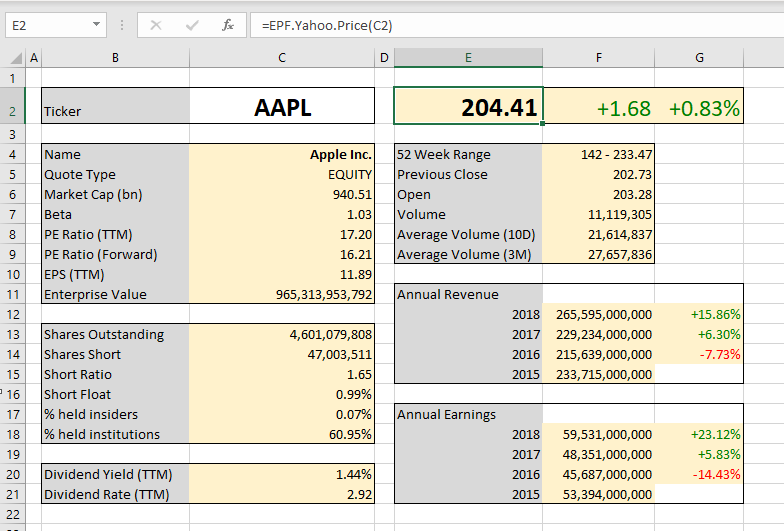Image resolution: width=784 pixels, height=531 pixels.
Task: Open the Insert Function fx icon
Action: (x=228, y=25)
